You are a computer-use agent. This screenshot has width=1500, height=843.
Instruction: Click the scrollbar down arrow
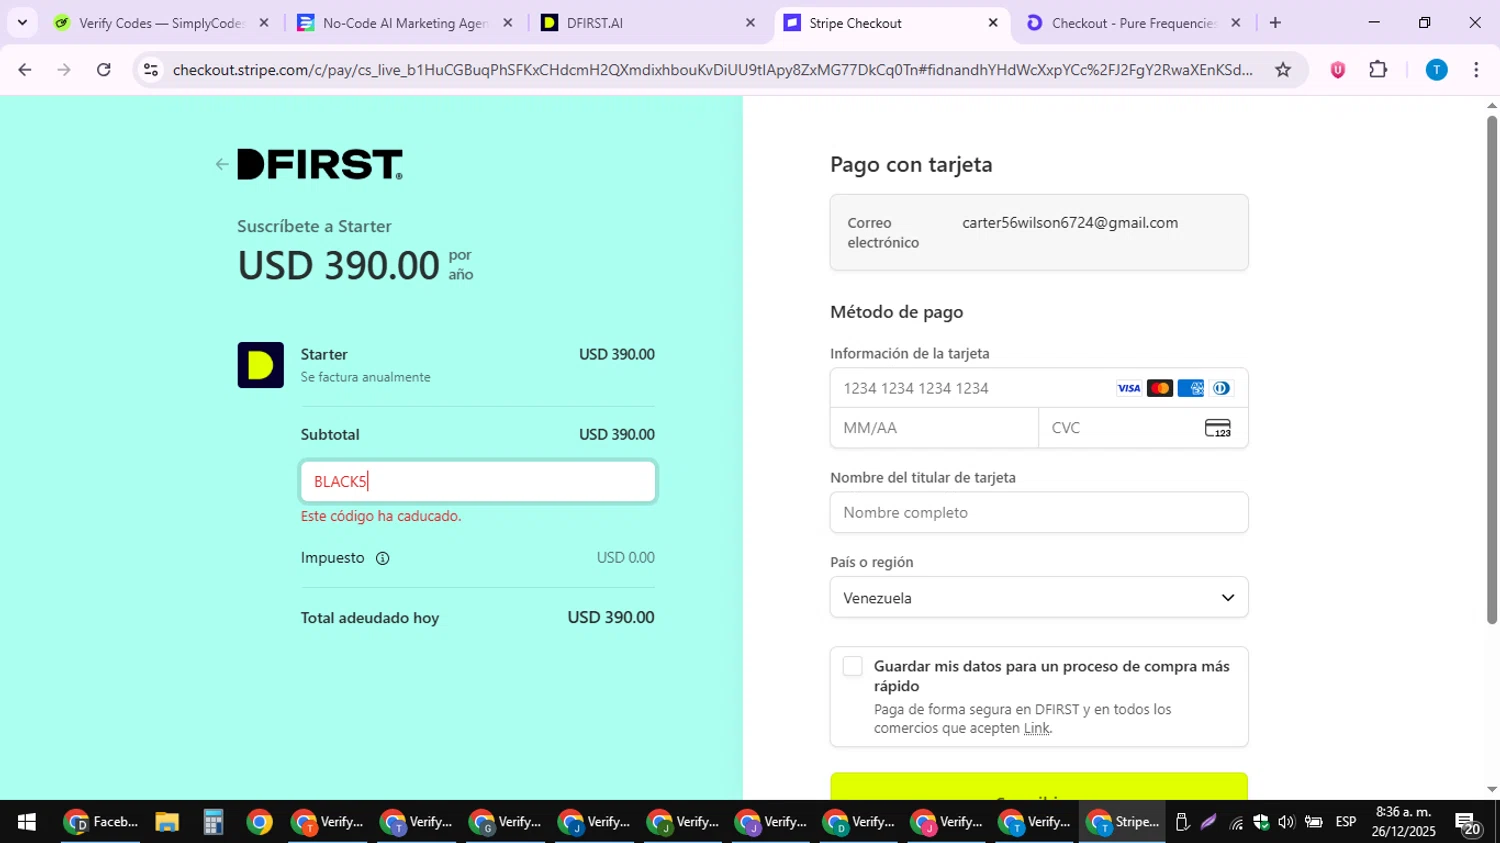pos(1492,790)
